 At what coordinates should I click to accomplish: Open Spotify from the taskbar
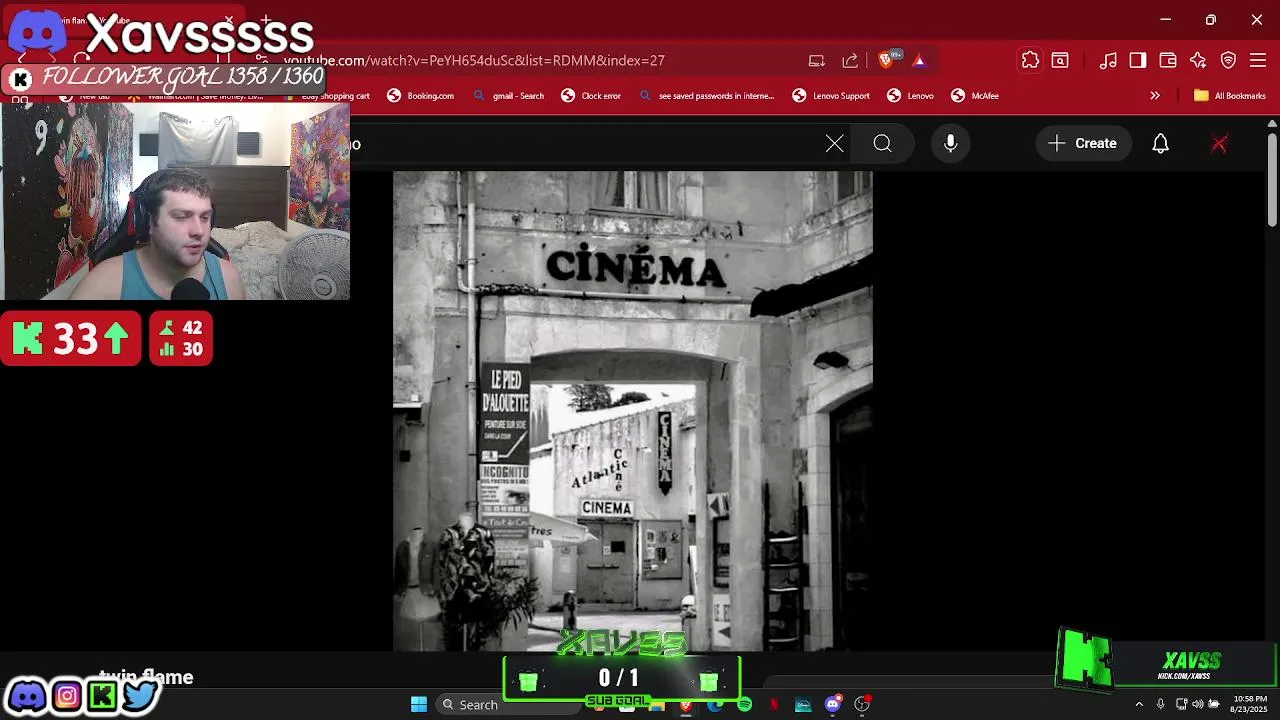click(x=744, y=705)
